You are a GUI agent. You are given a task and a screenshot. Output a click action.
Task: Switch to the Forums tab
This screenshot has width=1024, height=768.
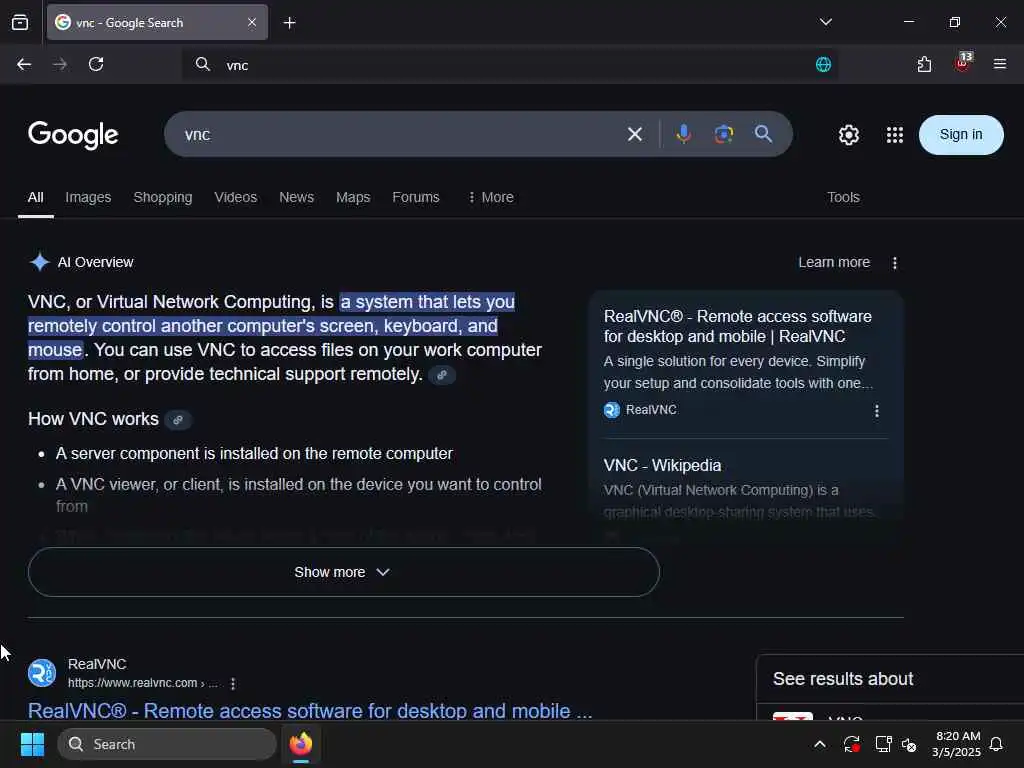(x=416, y=197)
